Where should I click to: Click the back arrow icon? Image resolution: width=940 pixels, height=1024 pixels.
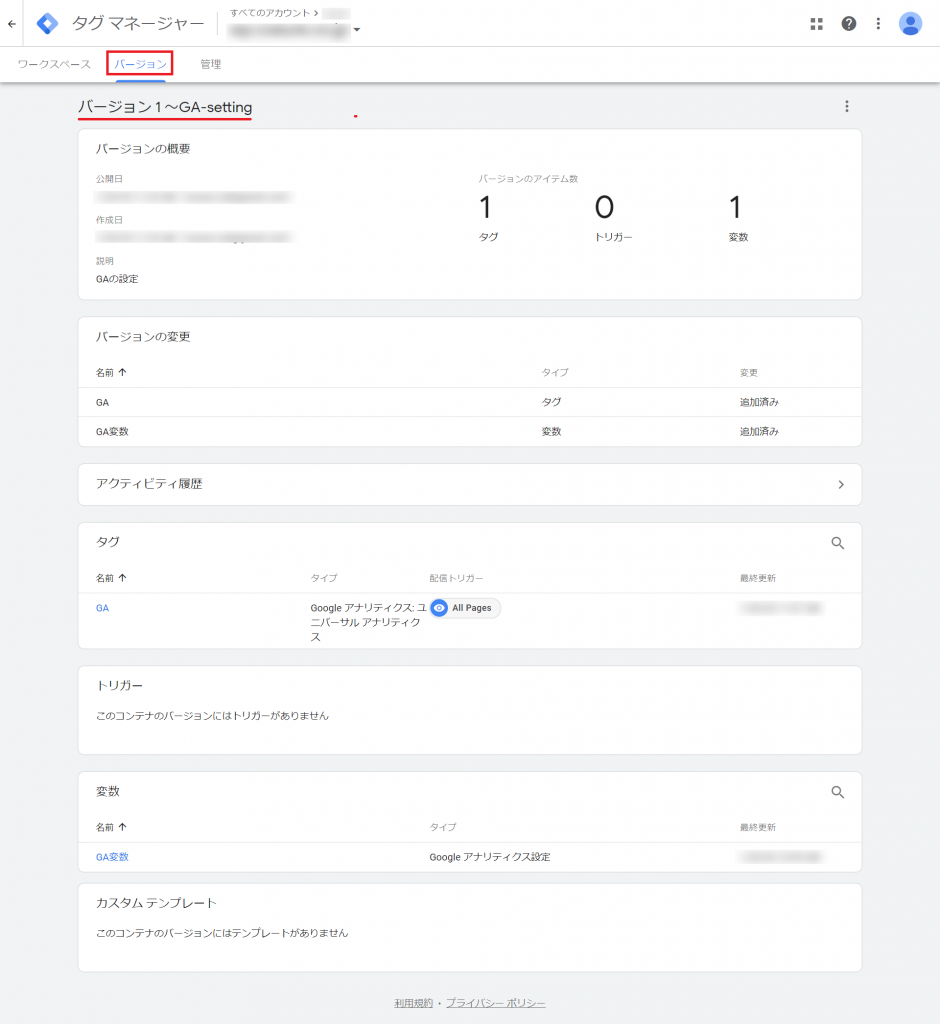tap(12, 24)
